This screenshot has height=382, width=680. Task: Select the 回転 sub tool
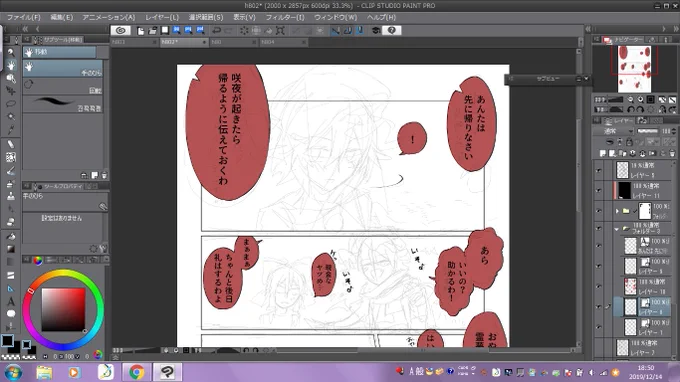62,86
